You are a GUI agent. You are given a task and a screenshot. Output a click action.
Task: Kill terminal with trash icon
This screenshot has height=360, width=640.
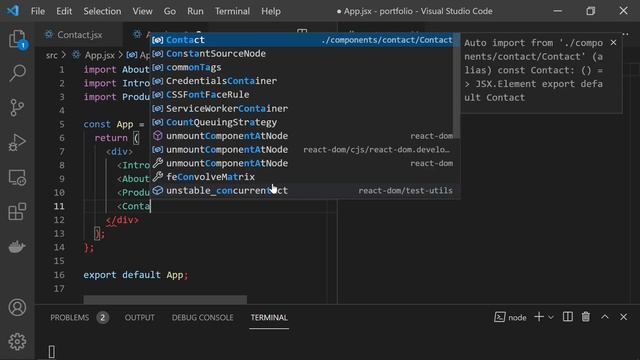tap(586, 317)
